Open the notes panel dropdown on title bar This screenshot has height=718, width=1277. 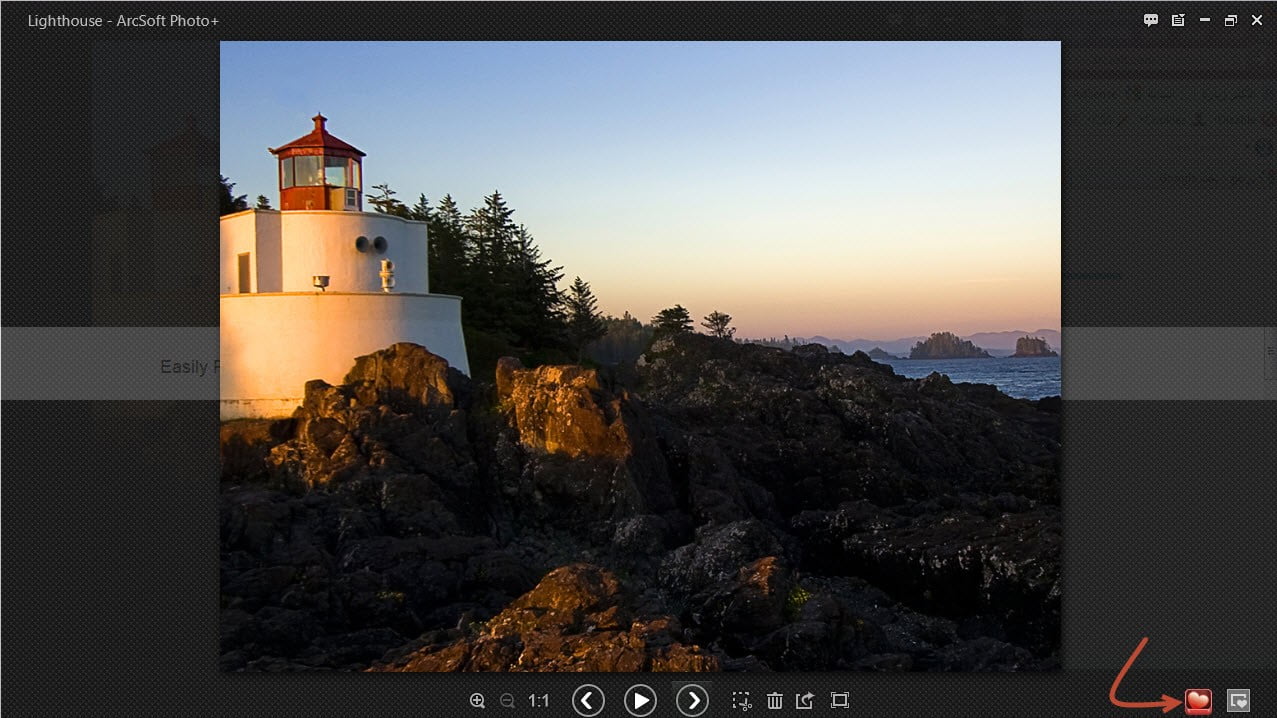(1178, 19)
